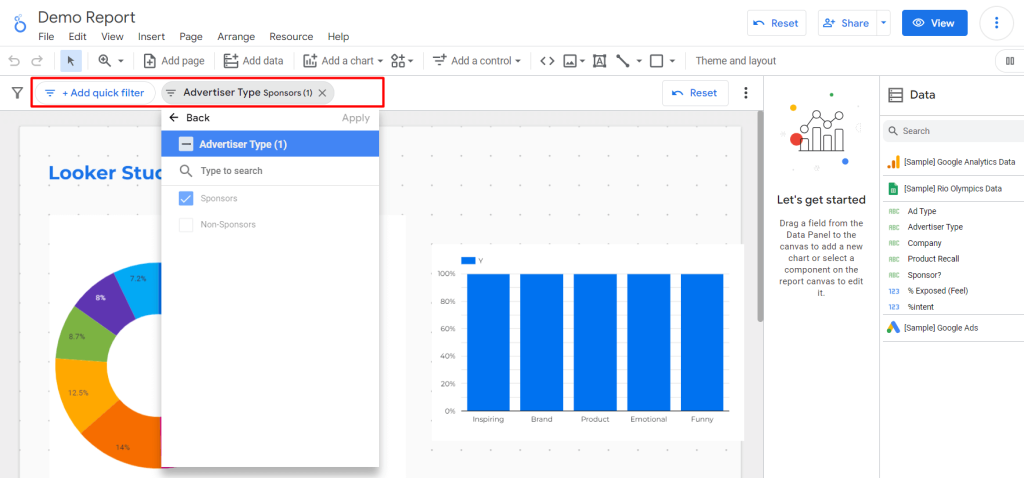Image resolution: width=1024 pixels, height=478 pixels.
Task: Open Theme and layout
Action: click(x=735, y=61)
